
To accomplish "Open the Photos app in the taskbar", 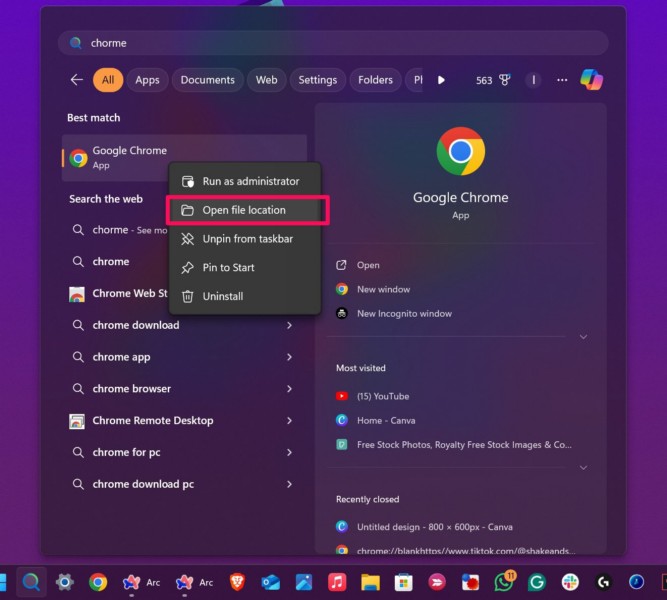I will tap(304, 582).
